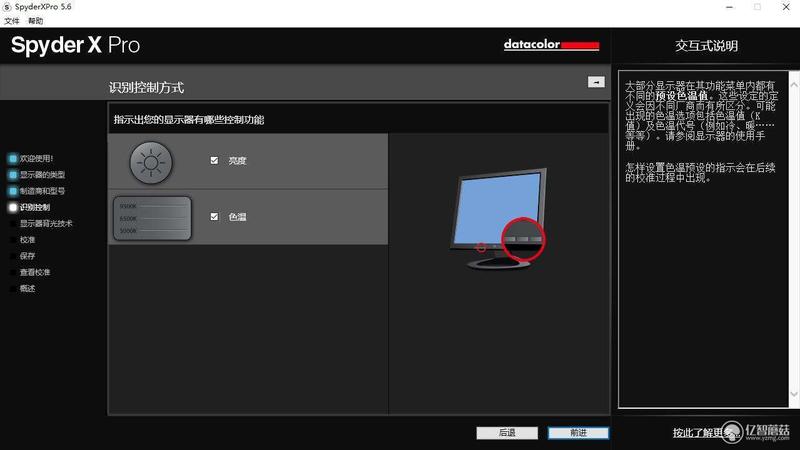Click the SpyderXPro app icon in title bar
Viewport: 800px width, 450px height.
pos(7,7)
